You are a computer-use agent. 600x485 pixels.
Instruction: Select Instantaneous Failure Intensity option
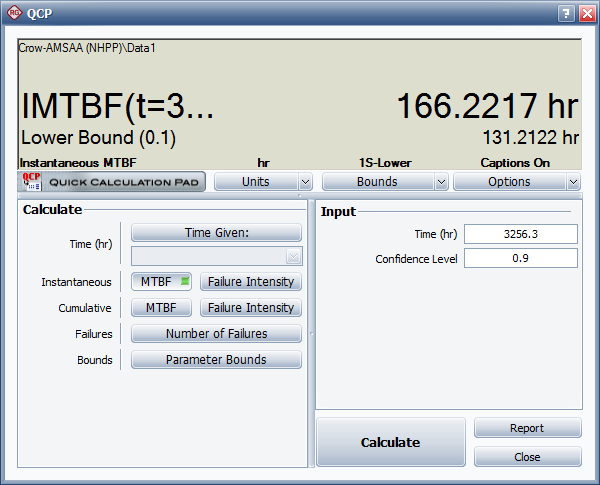[251, 282]
